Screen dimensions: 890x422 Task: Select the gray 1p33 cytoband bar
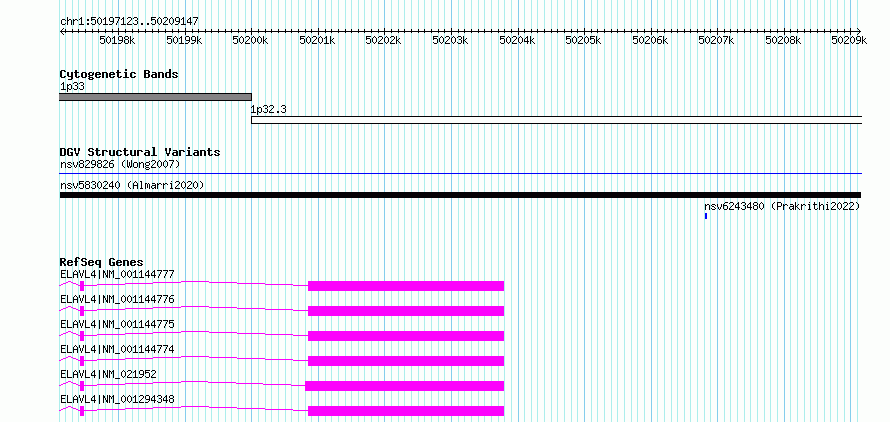click(156, 97)
